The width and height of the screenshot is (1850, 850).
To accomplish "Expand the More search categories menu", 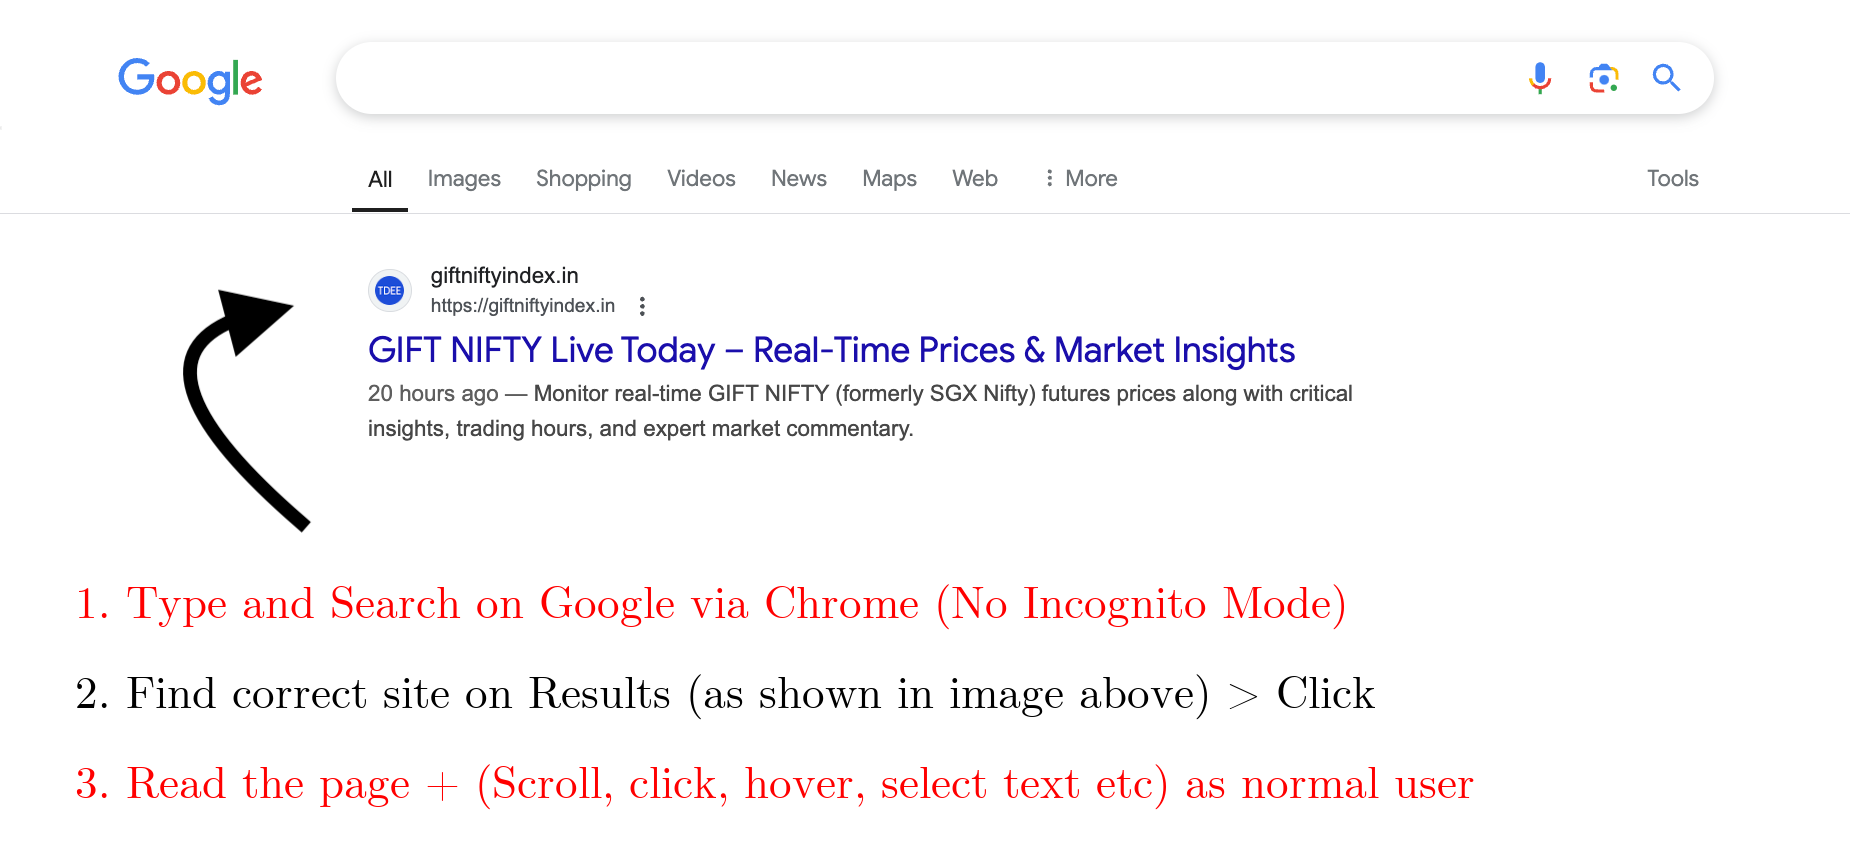I will [x=1090, y=178].
